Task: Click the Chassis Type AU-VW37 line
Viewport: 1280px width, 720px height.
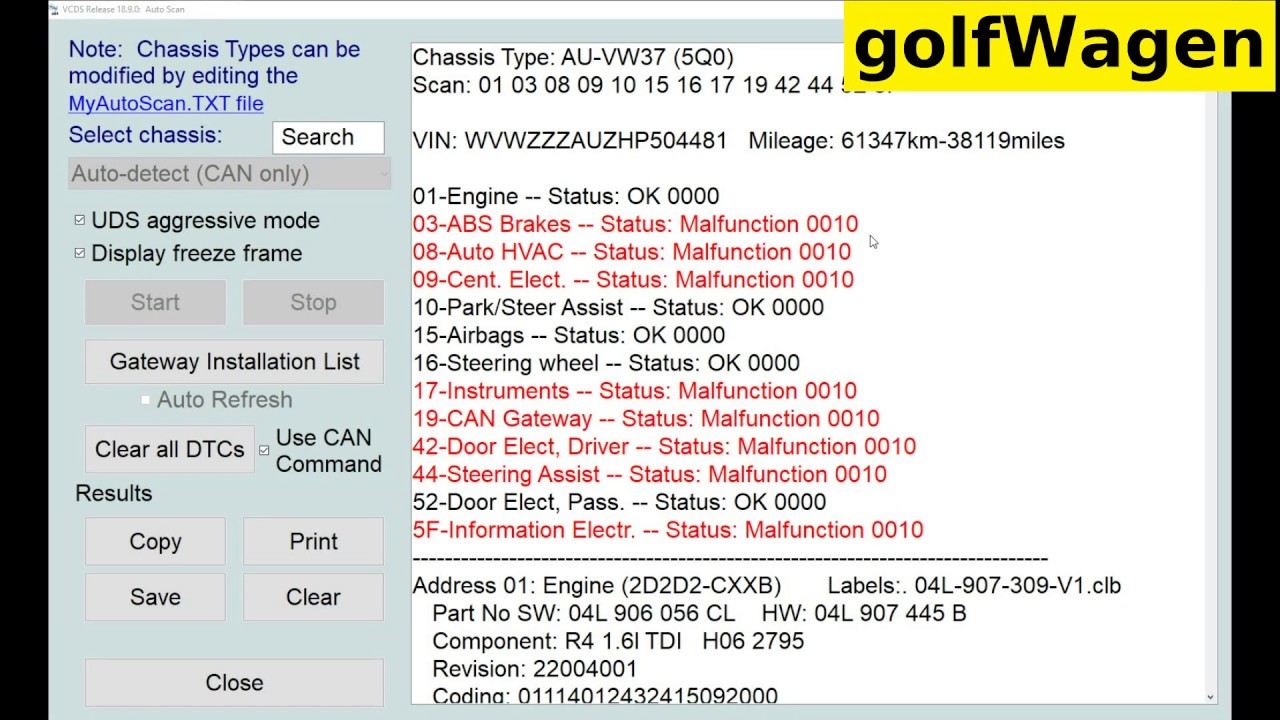Action: (x=573, y=58)
